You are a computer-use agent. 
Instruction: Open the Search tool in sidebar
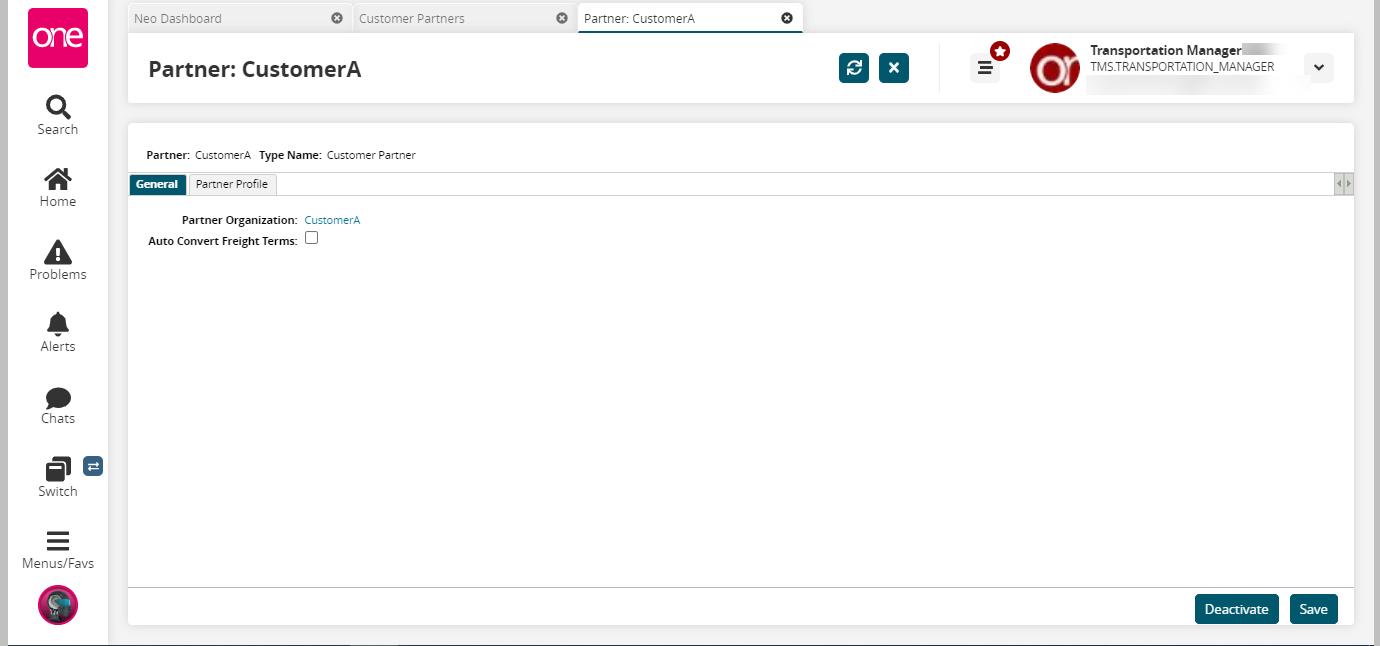58,116
